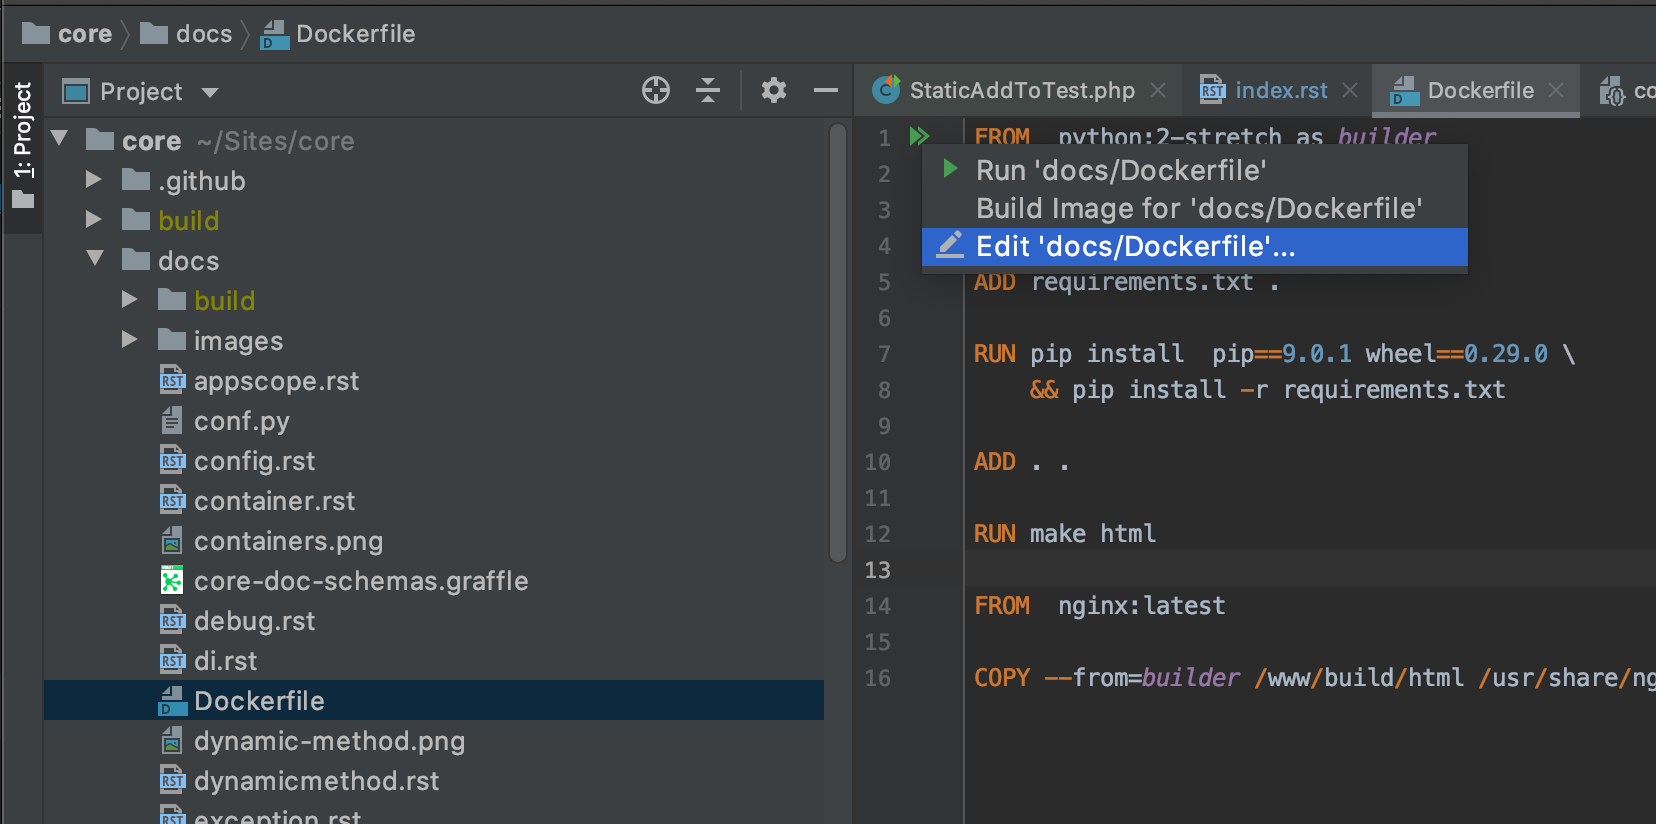Select conf.py in the project tree
This screenshot has height=824, width=1656.
click(241, 421)
